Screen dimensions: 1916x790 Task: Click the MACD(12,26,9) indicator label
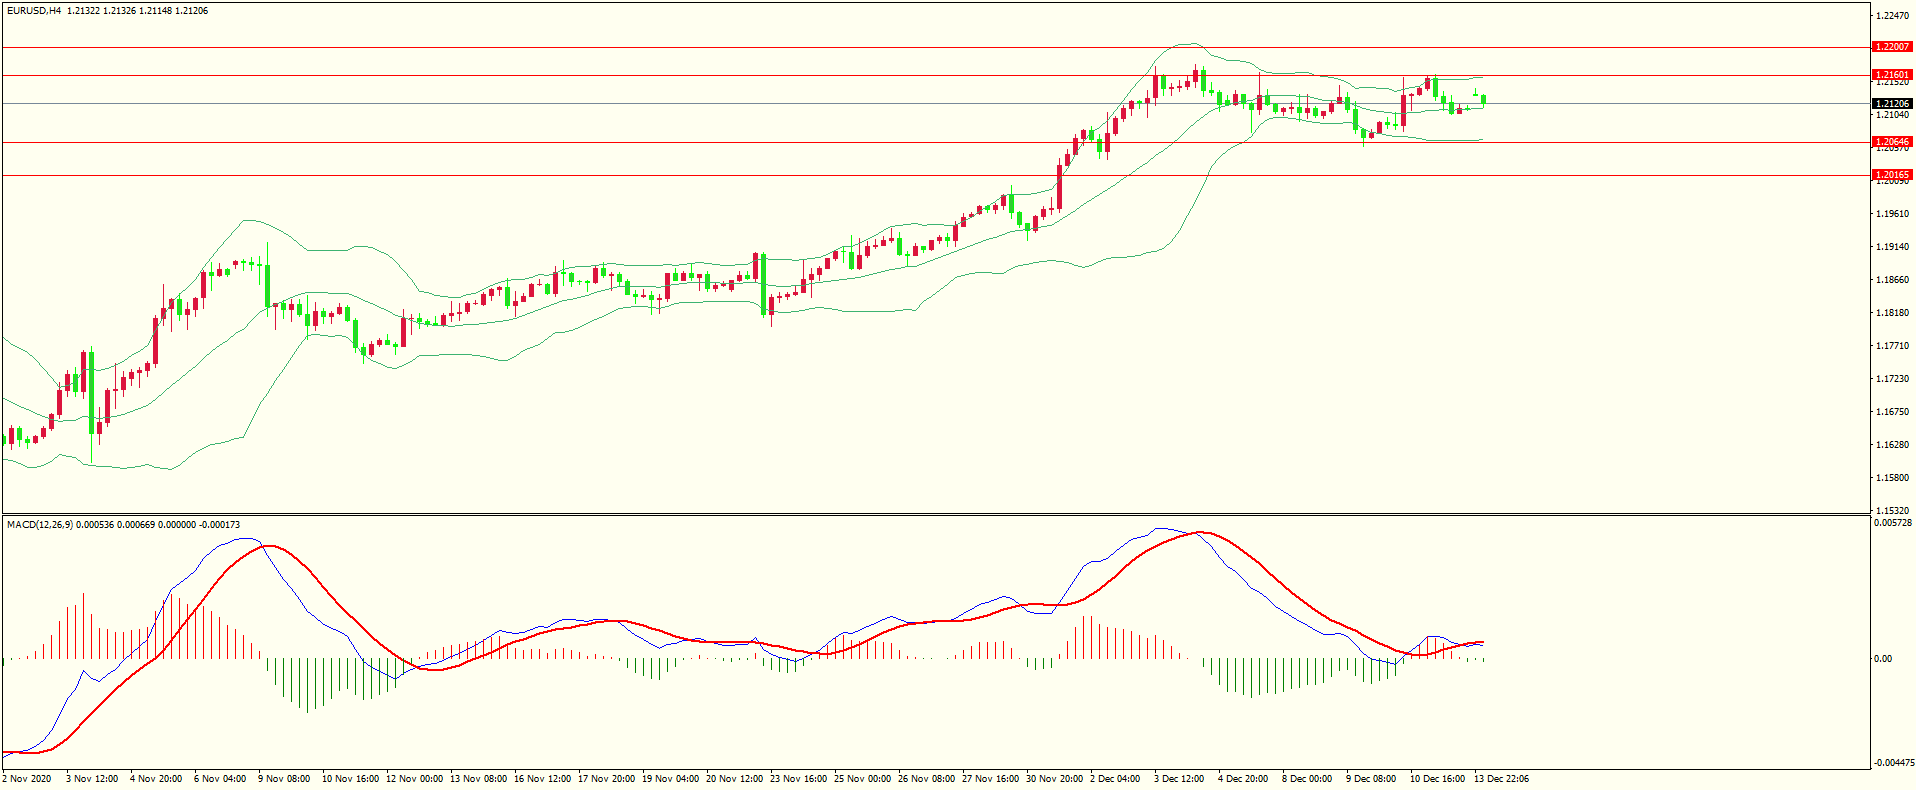39,525
